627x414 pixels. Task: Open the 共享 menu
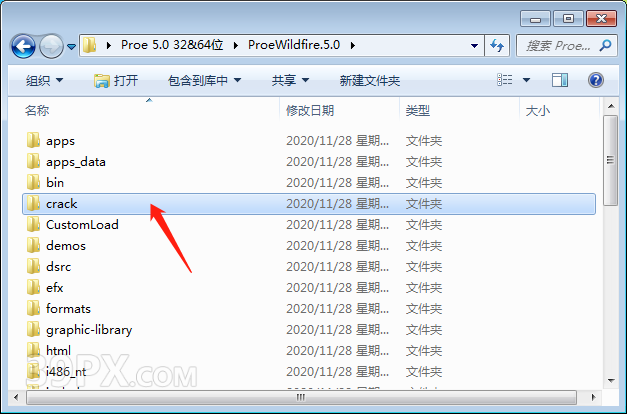290,80
